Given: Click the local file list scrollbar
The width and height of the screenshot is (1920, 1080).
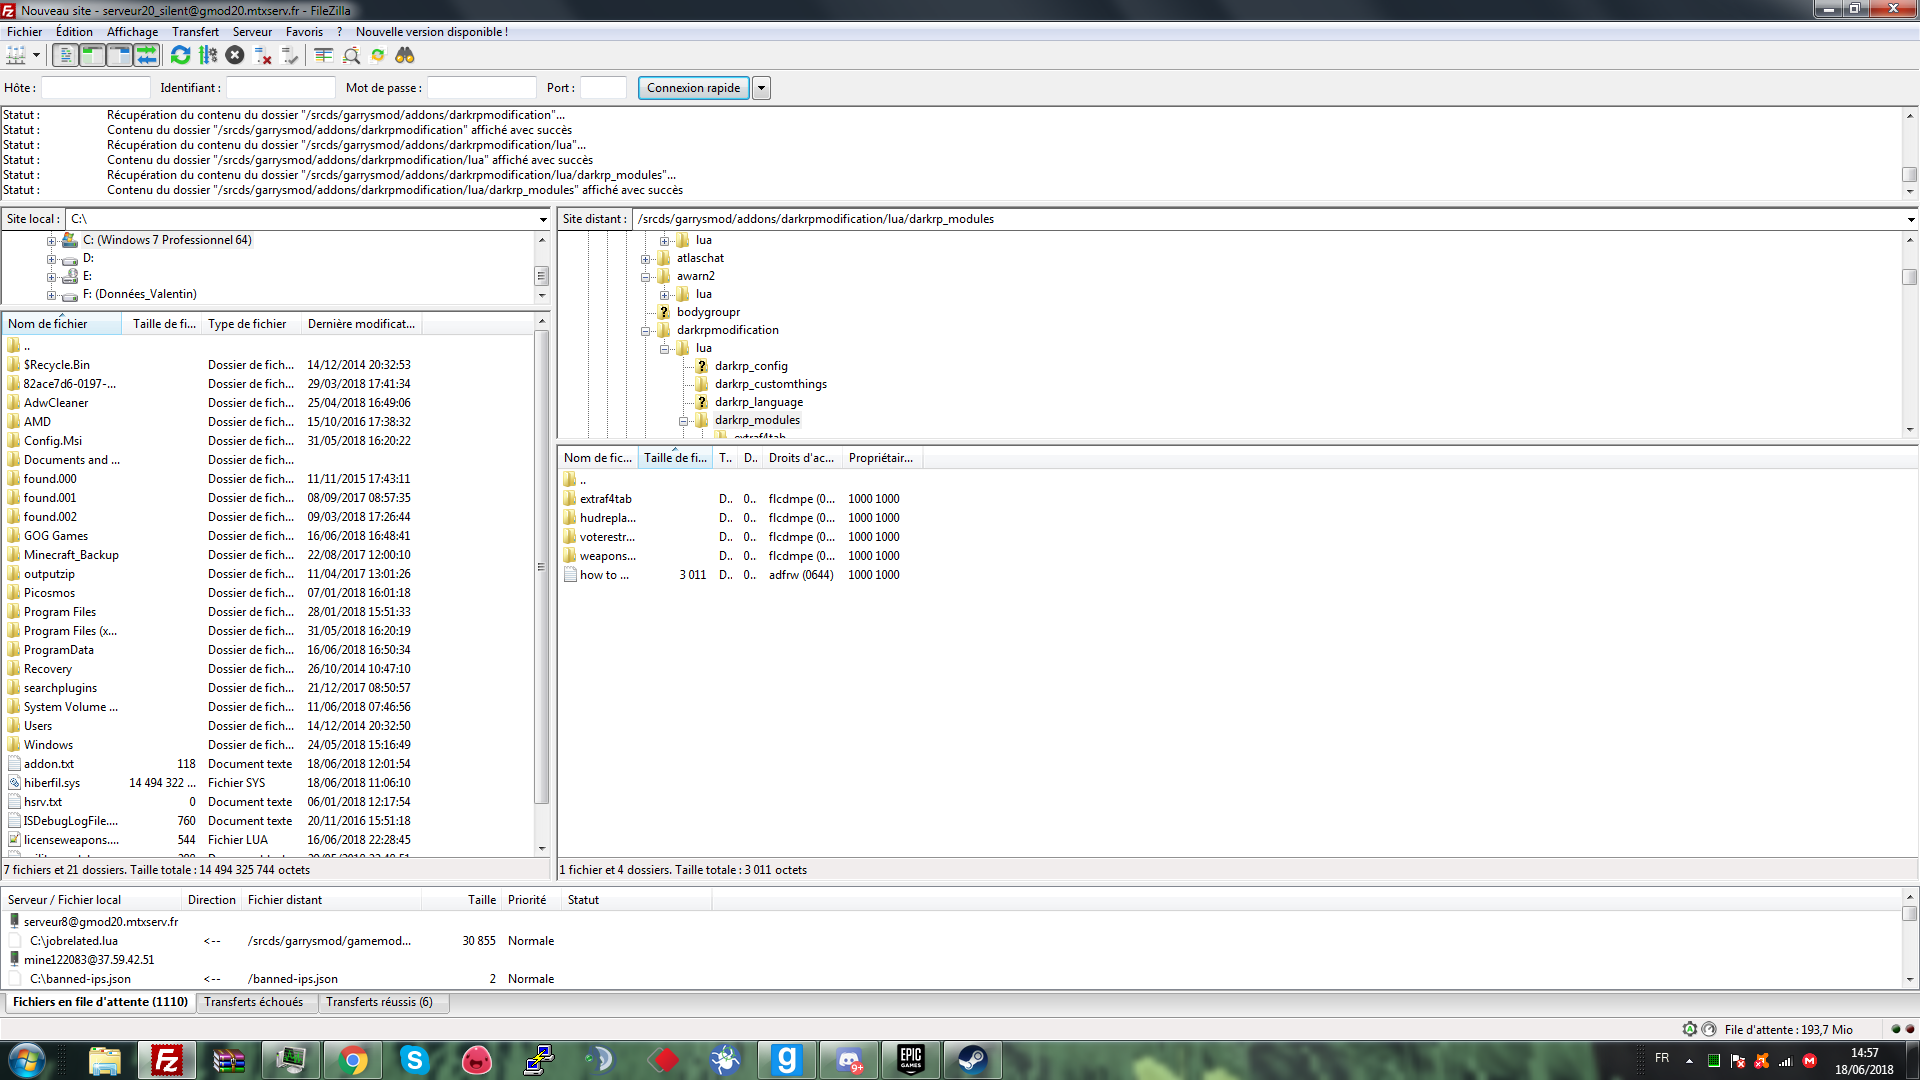Looking at the screenshot, I should [542, 567].
